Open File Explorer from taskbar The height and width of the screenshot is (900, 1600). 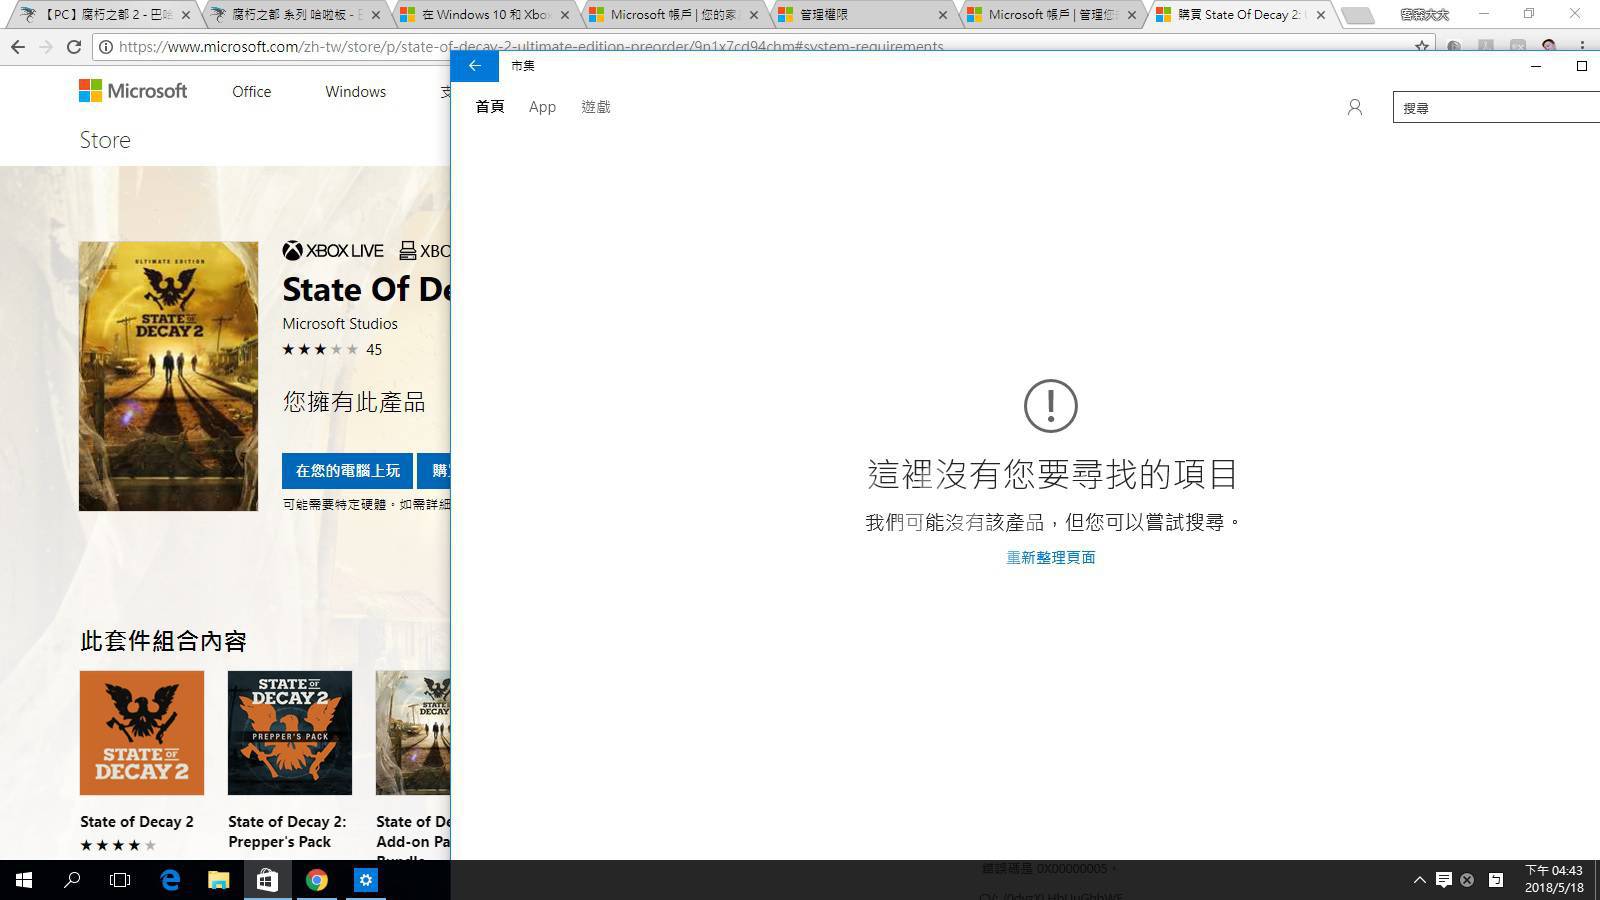[218, 880]
